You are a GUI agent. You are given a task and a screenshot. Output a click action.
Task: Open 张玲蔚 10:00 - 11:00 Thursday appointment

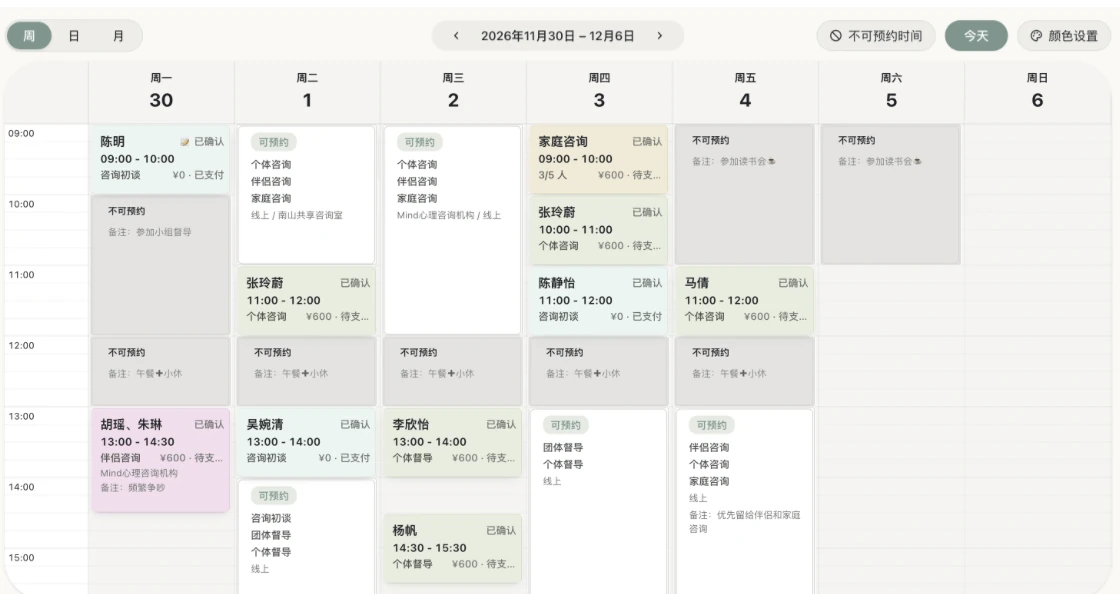pyautogui.click(x=599, y=230)
